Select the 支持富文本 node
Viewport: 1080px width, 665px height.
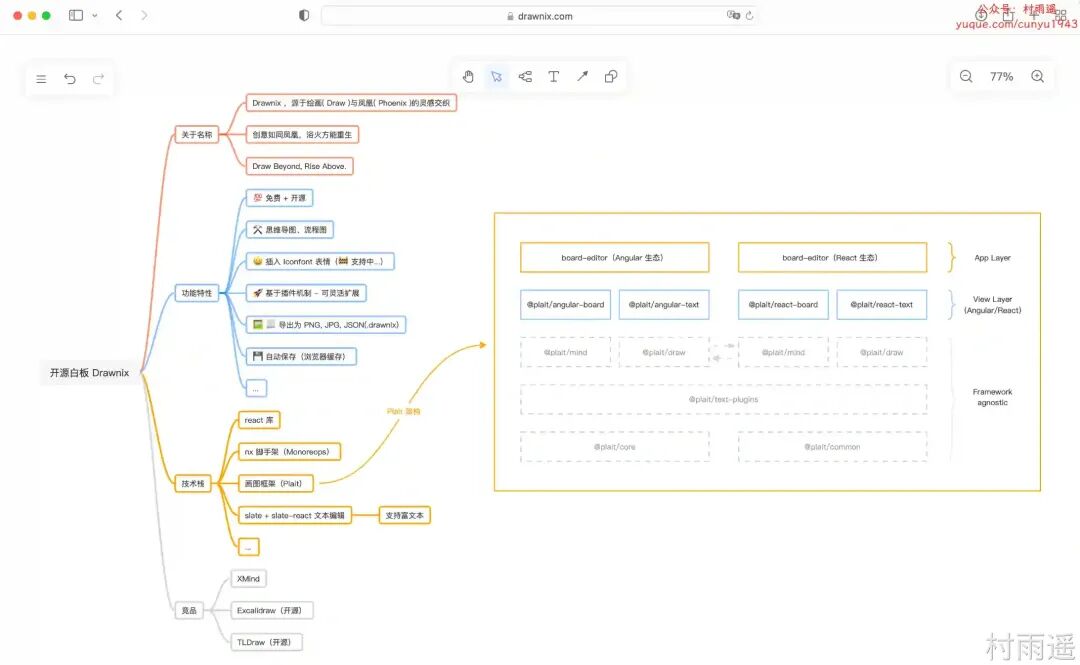tap(405, 515)
